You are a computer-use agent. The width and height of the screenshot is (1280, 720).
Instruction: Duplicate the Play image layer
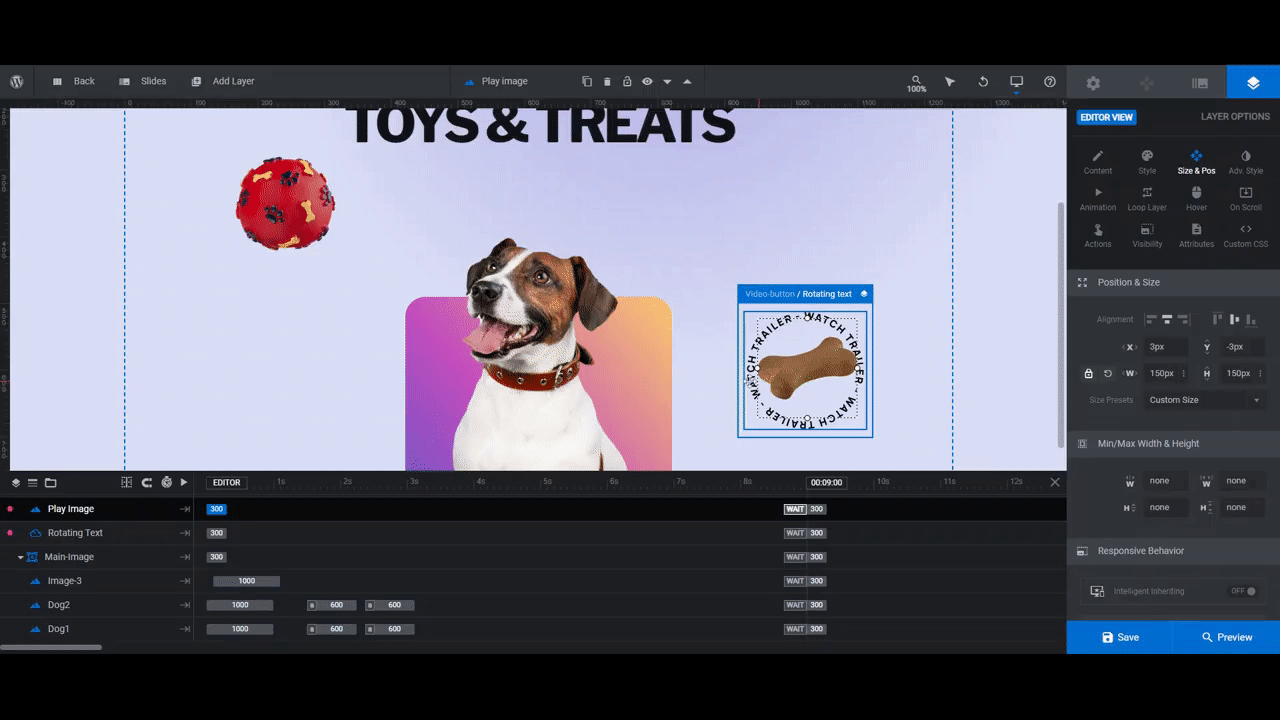click(x=587, y=81)
